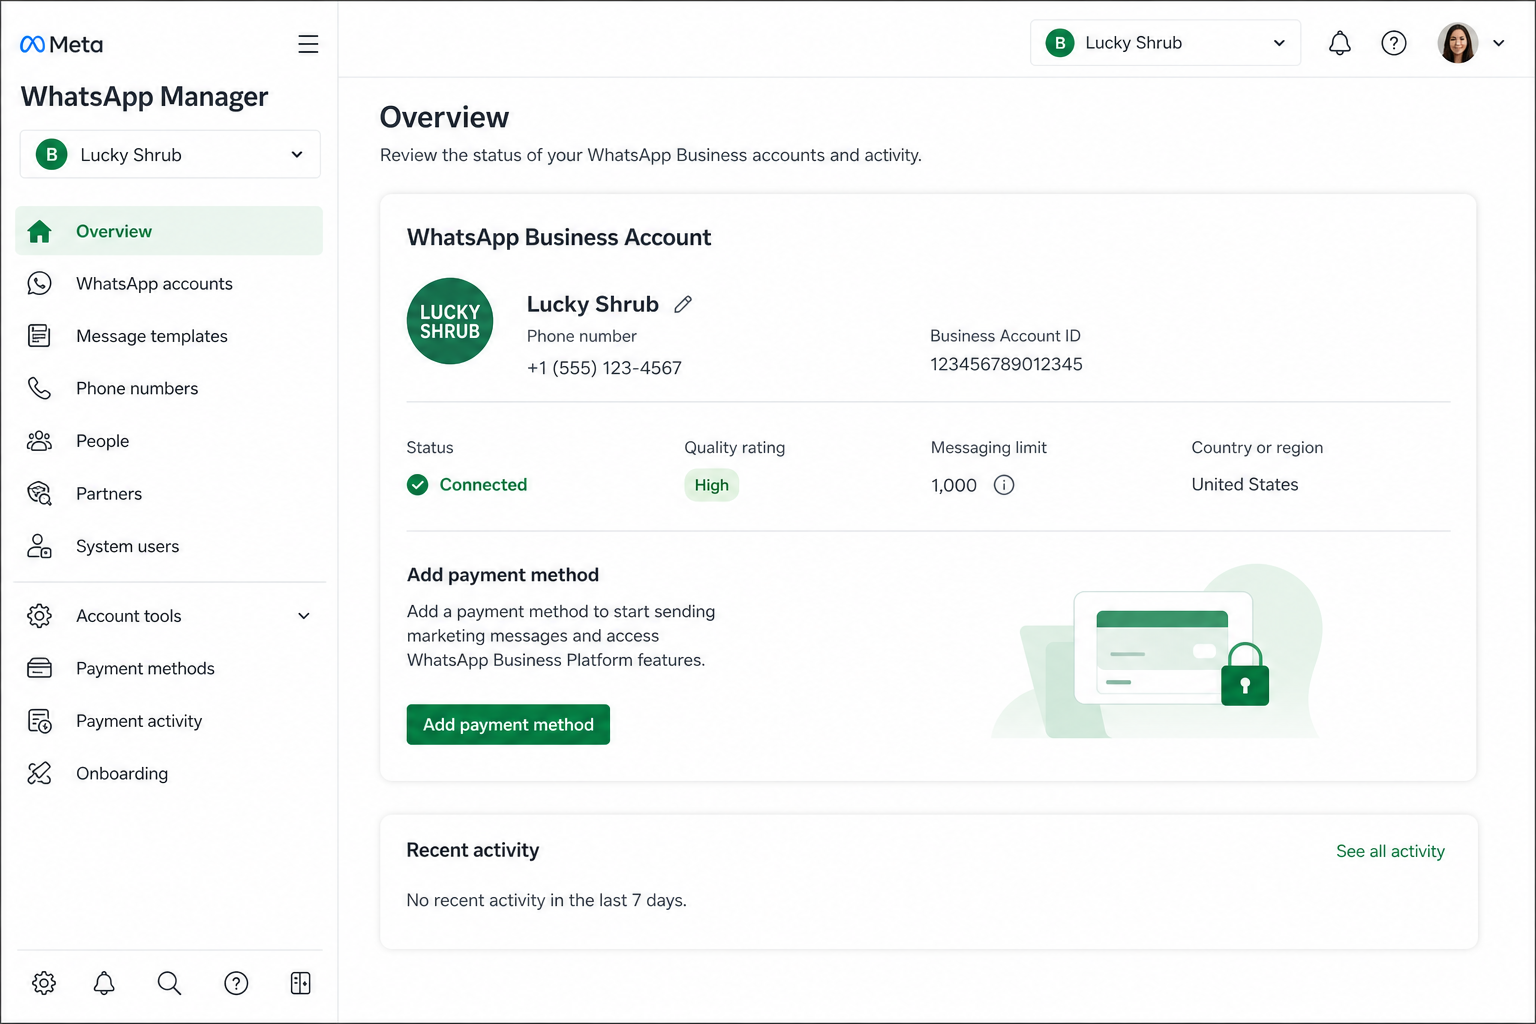1536x1024 pixels.
Task: Open help question mark in top header
Action: point(1394,43)
